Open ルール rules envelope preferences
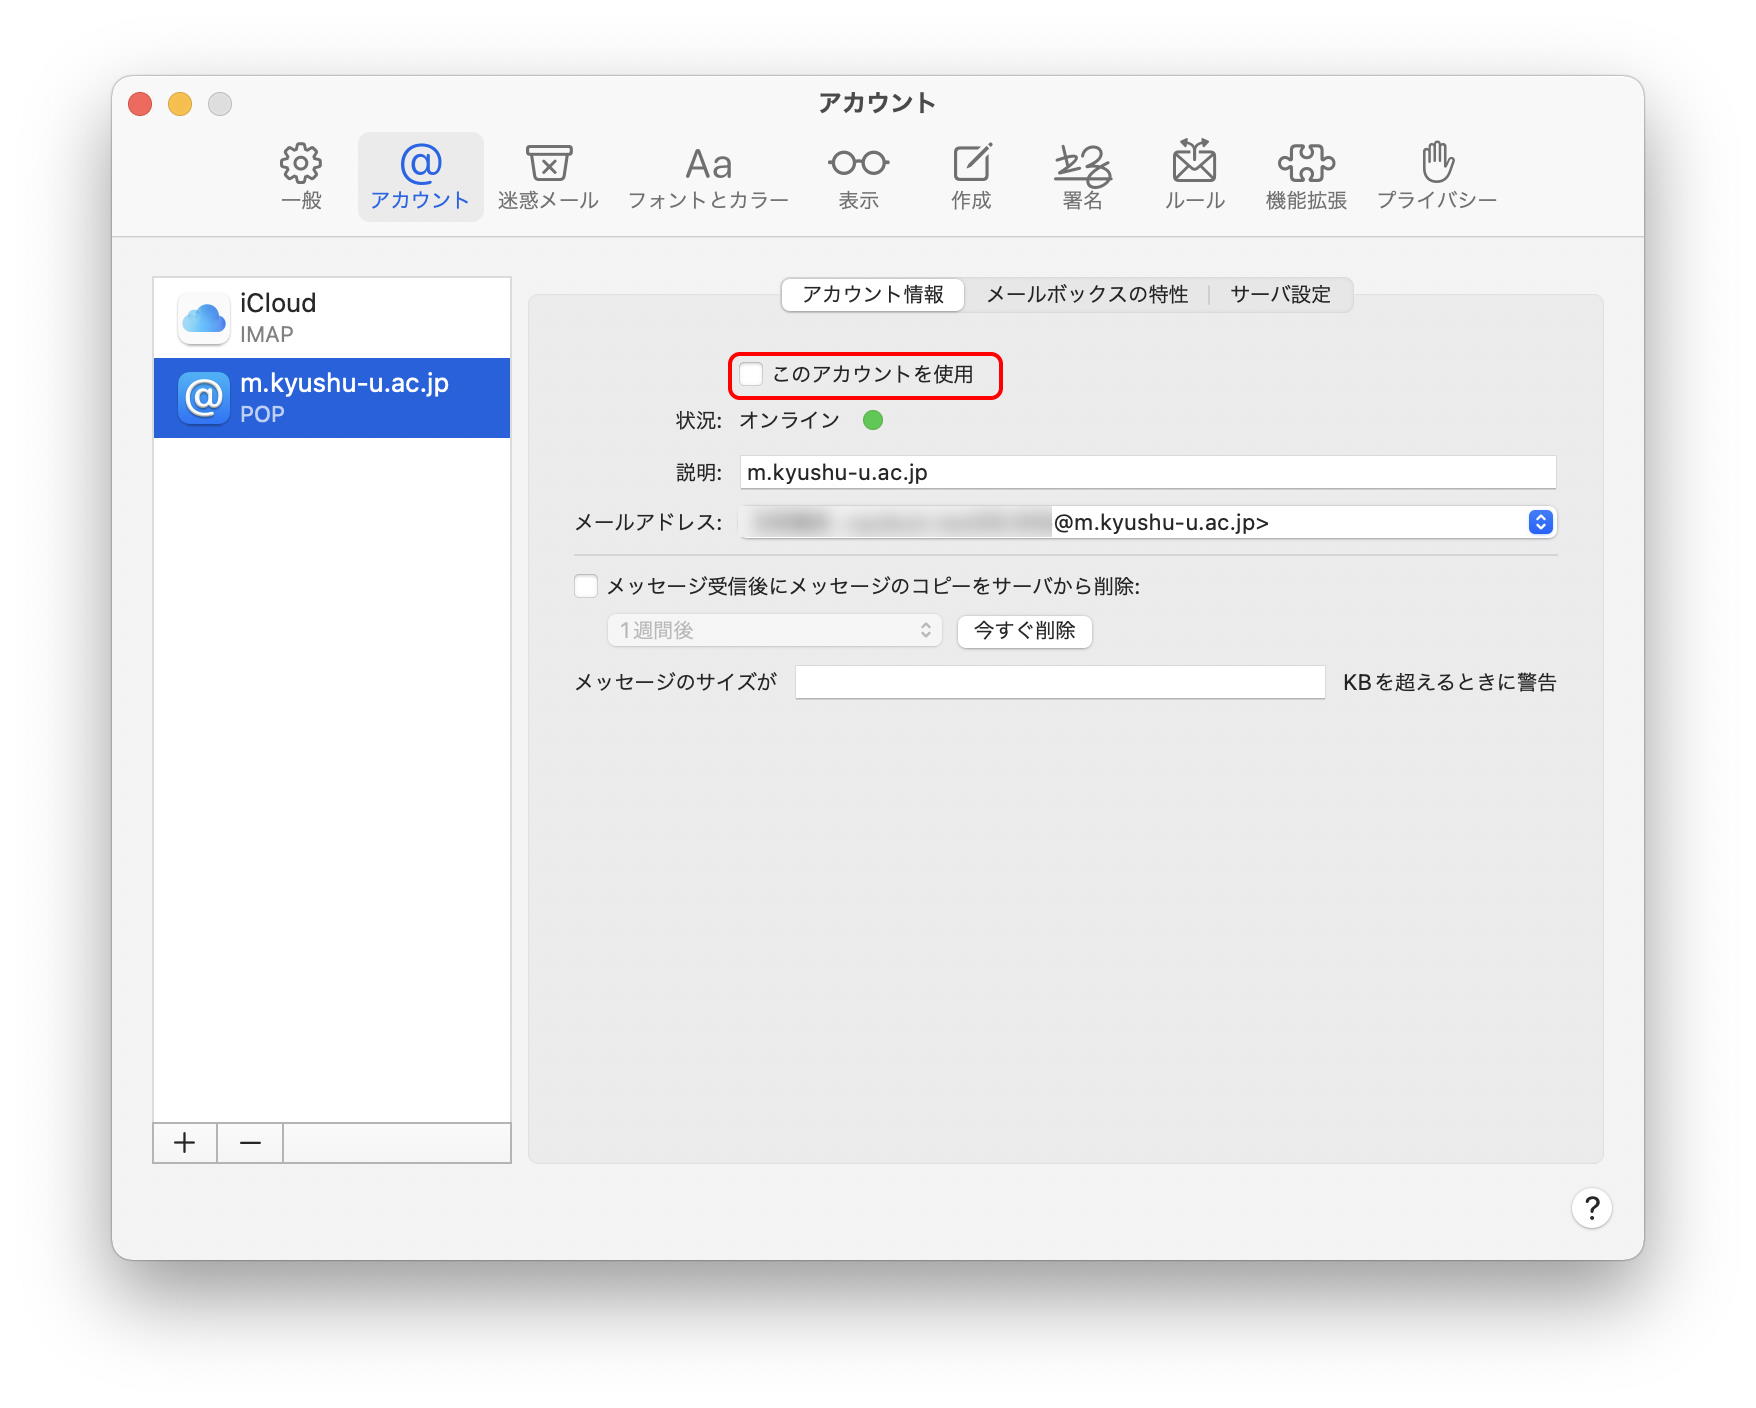This screenshot has width=1756, height=1408. click(x=1194, y=176)
